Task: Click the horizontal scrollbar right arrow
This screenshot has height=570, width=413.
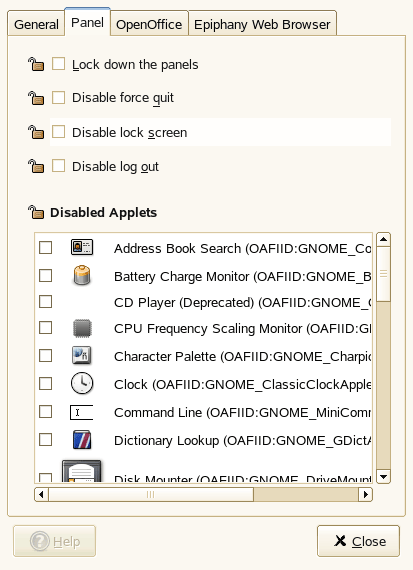Action: (x=365, y=494)
